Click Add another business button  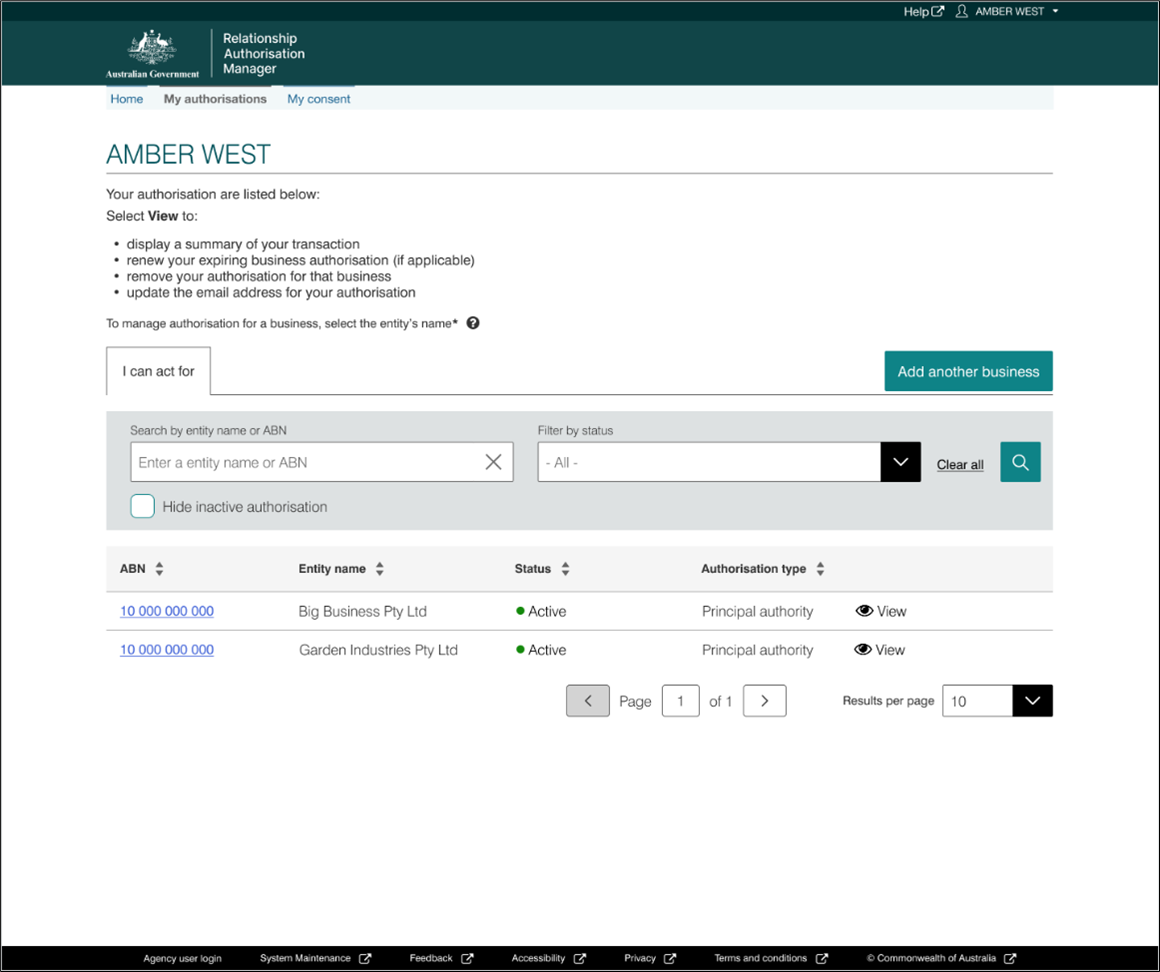coord(968,371)
